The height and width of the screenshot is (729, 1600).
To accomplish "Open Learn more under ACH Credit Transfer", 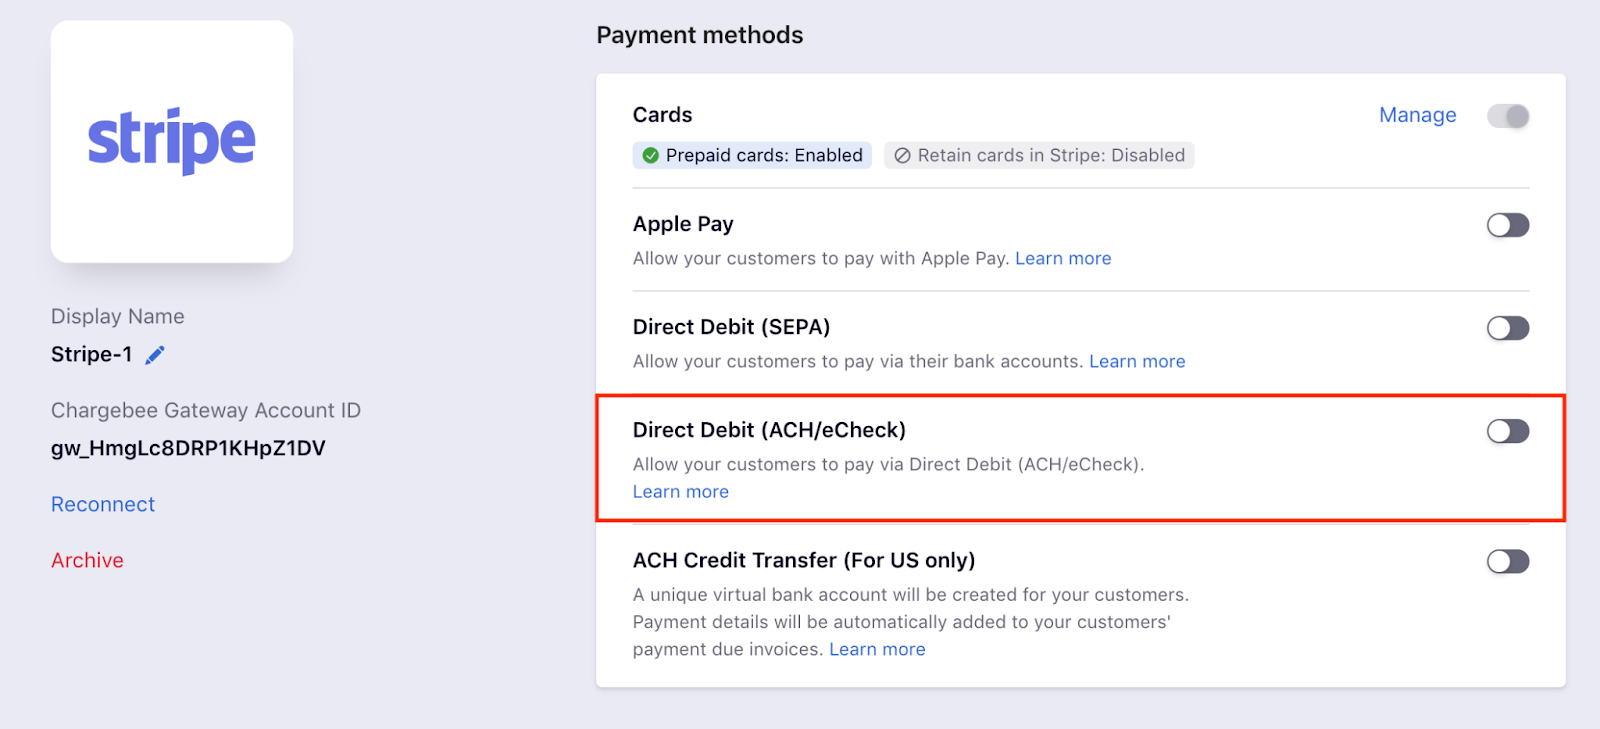I will coord(877,648).
